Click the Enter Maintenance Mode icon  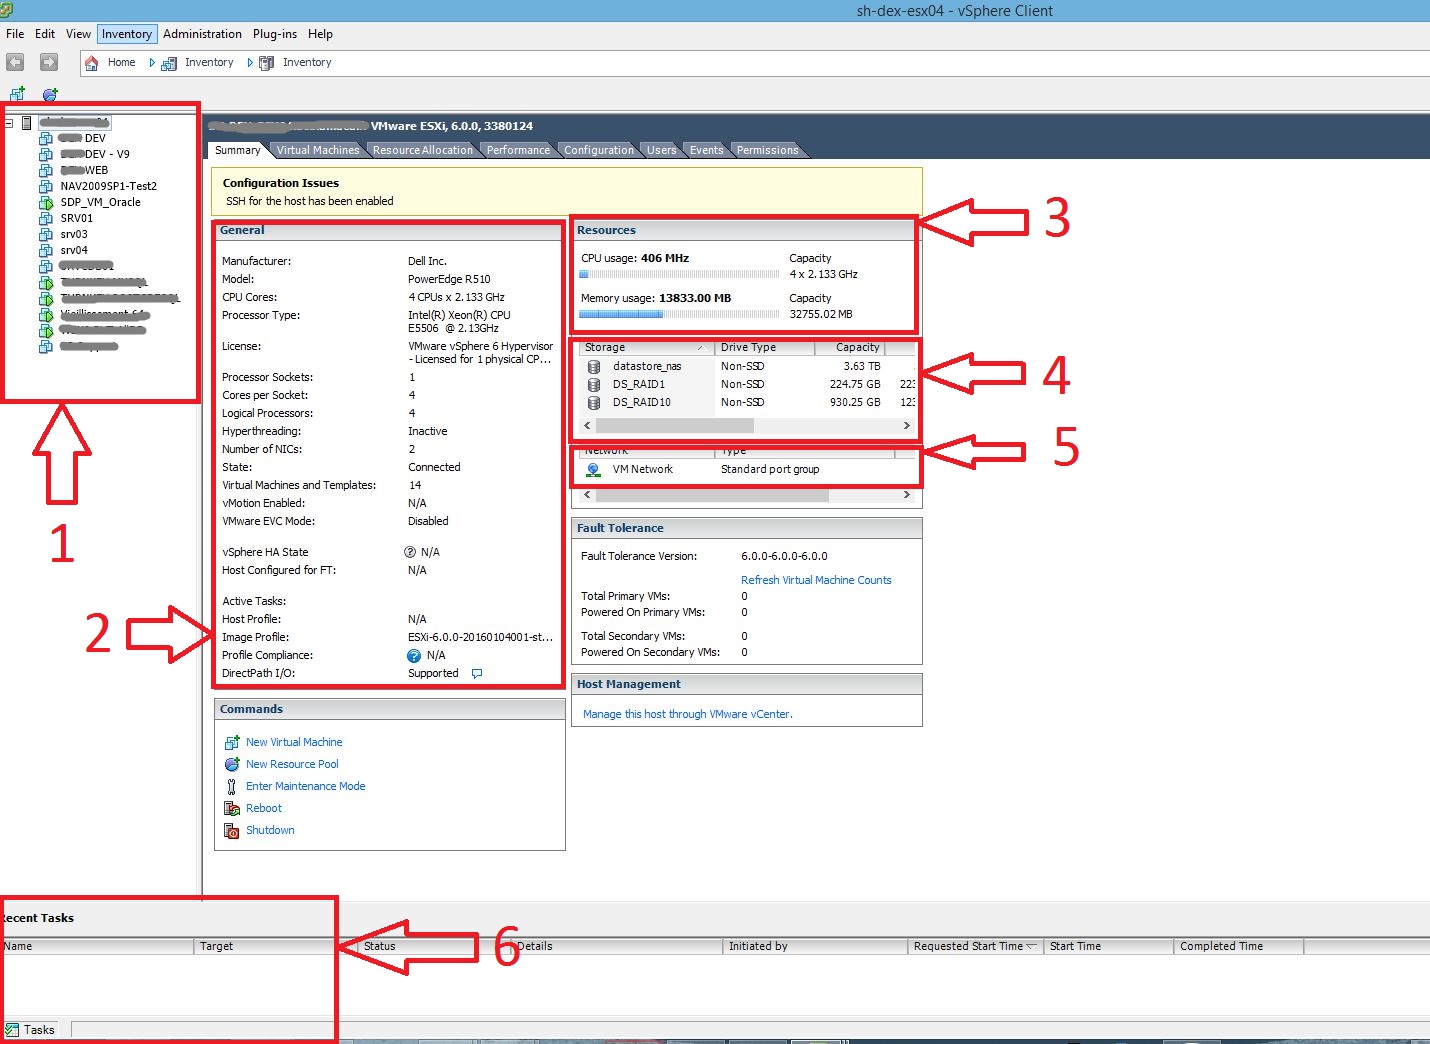tap(232, 787)
